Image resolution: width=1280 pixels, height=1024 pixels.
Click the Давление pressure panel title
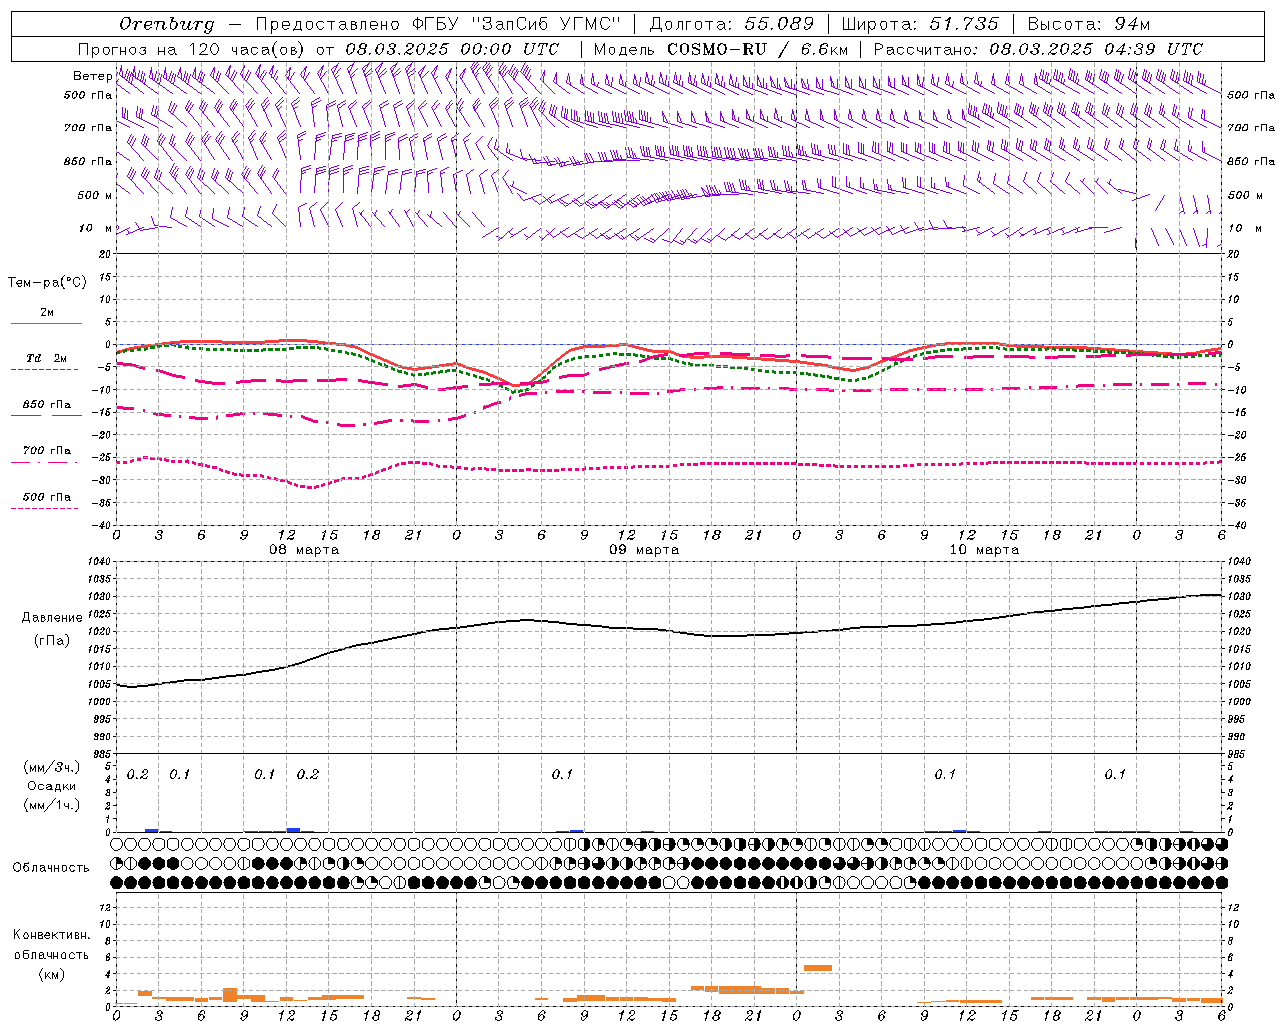click(52, 618)
